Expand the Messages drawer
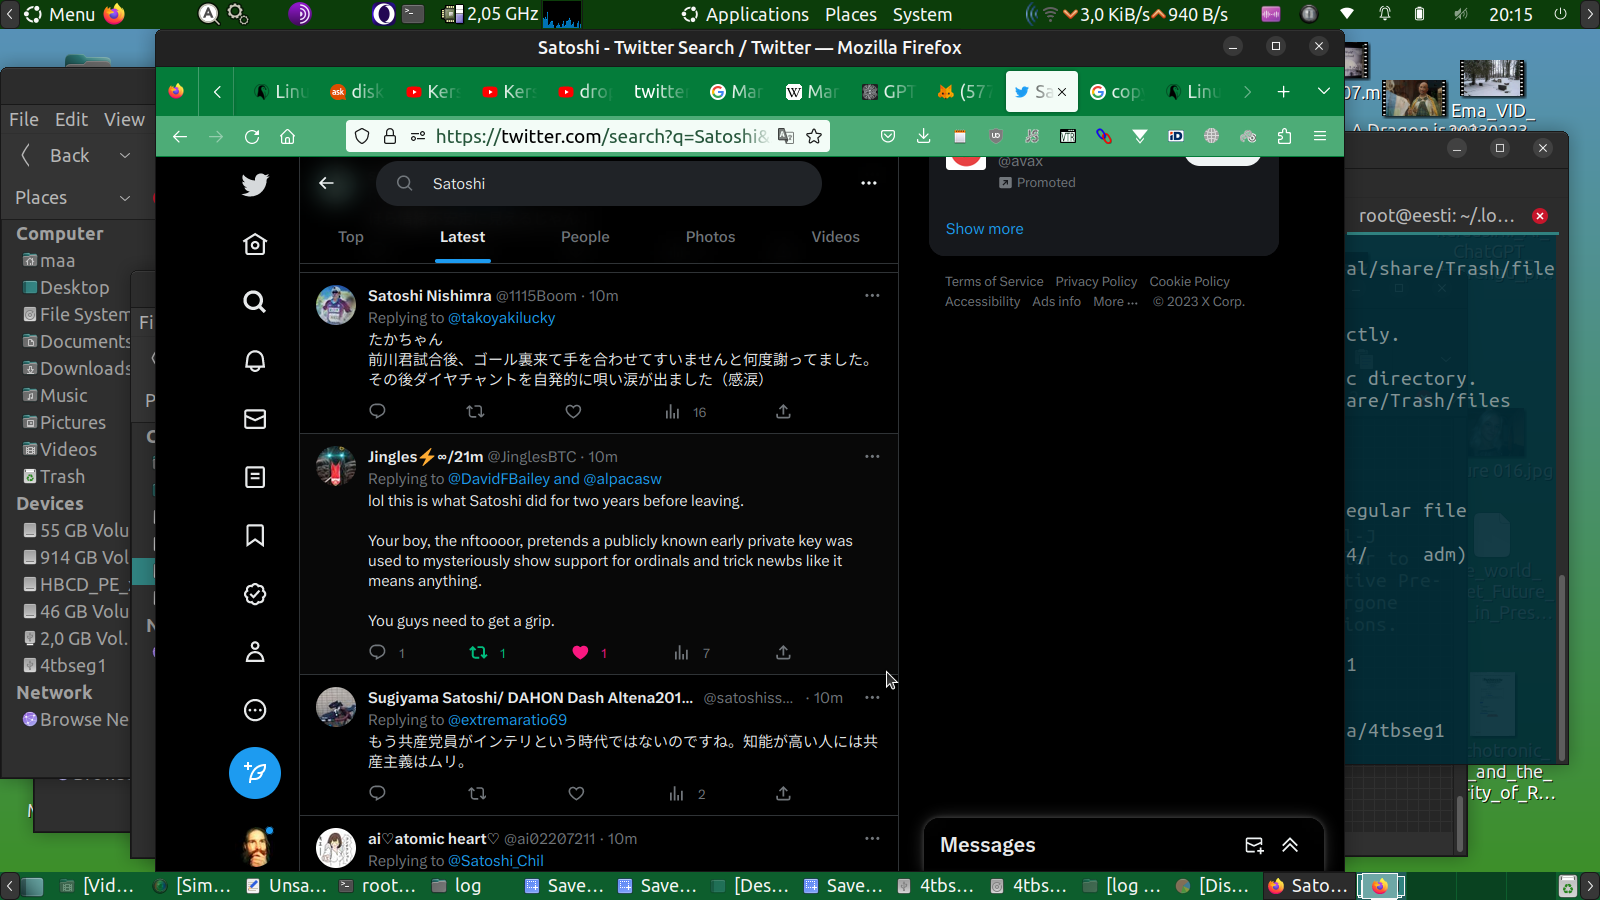The width and height of the screenshot is (1600, 900). coord(1290,845)
